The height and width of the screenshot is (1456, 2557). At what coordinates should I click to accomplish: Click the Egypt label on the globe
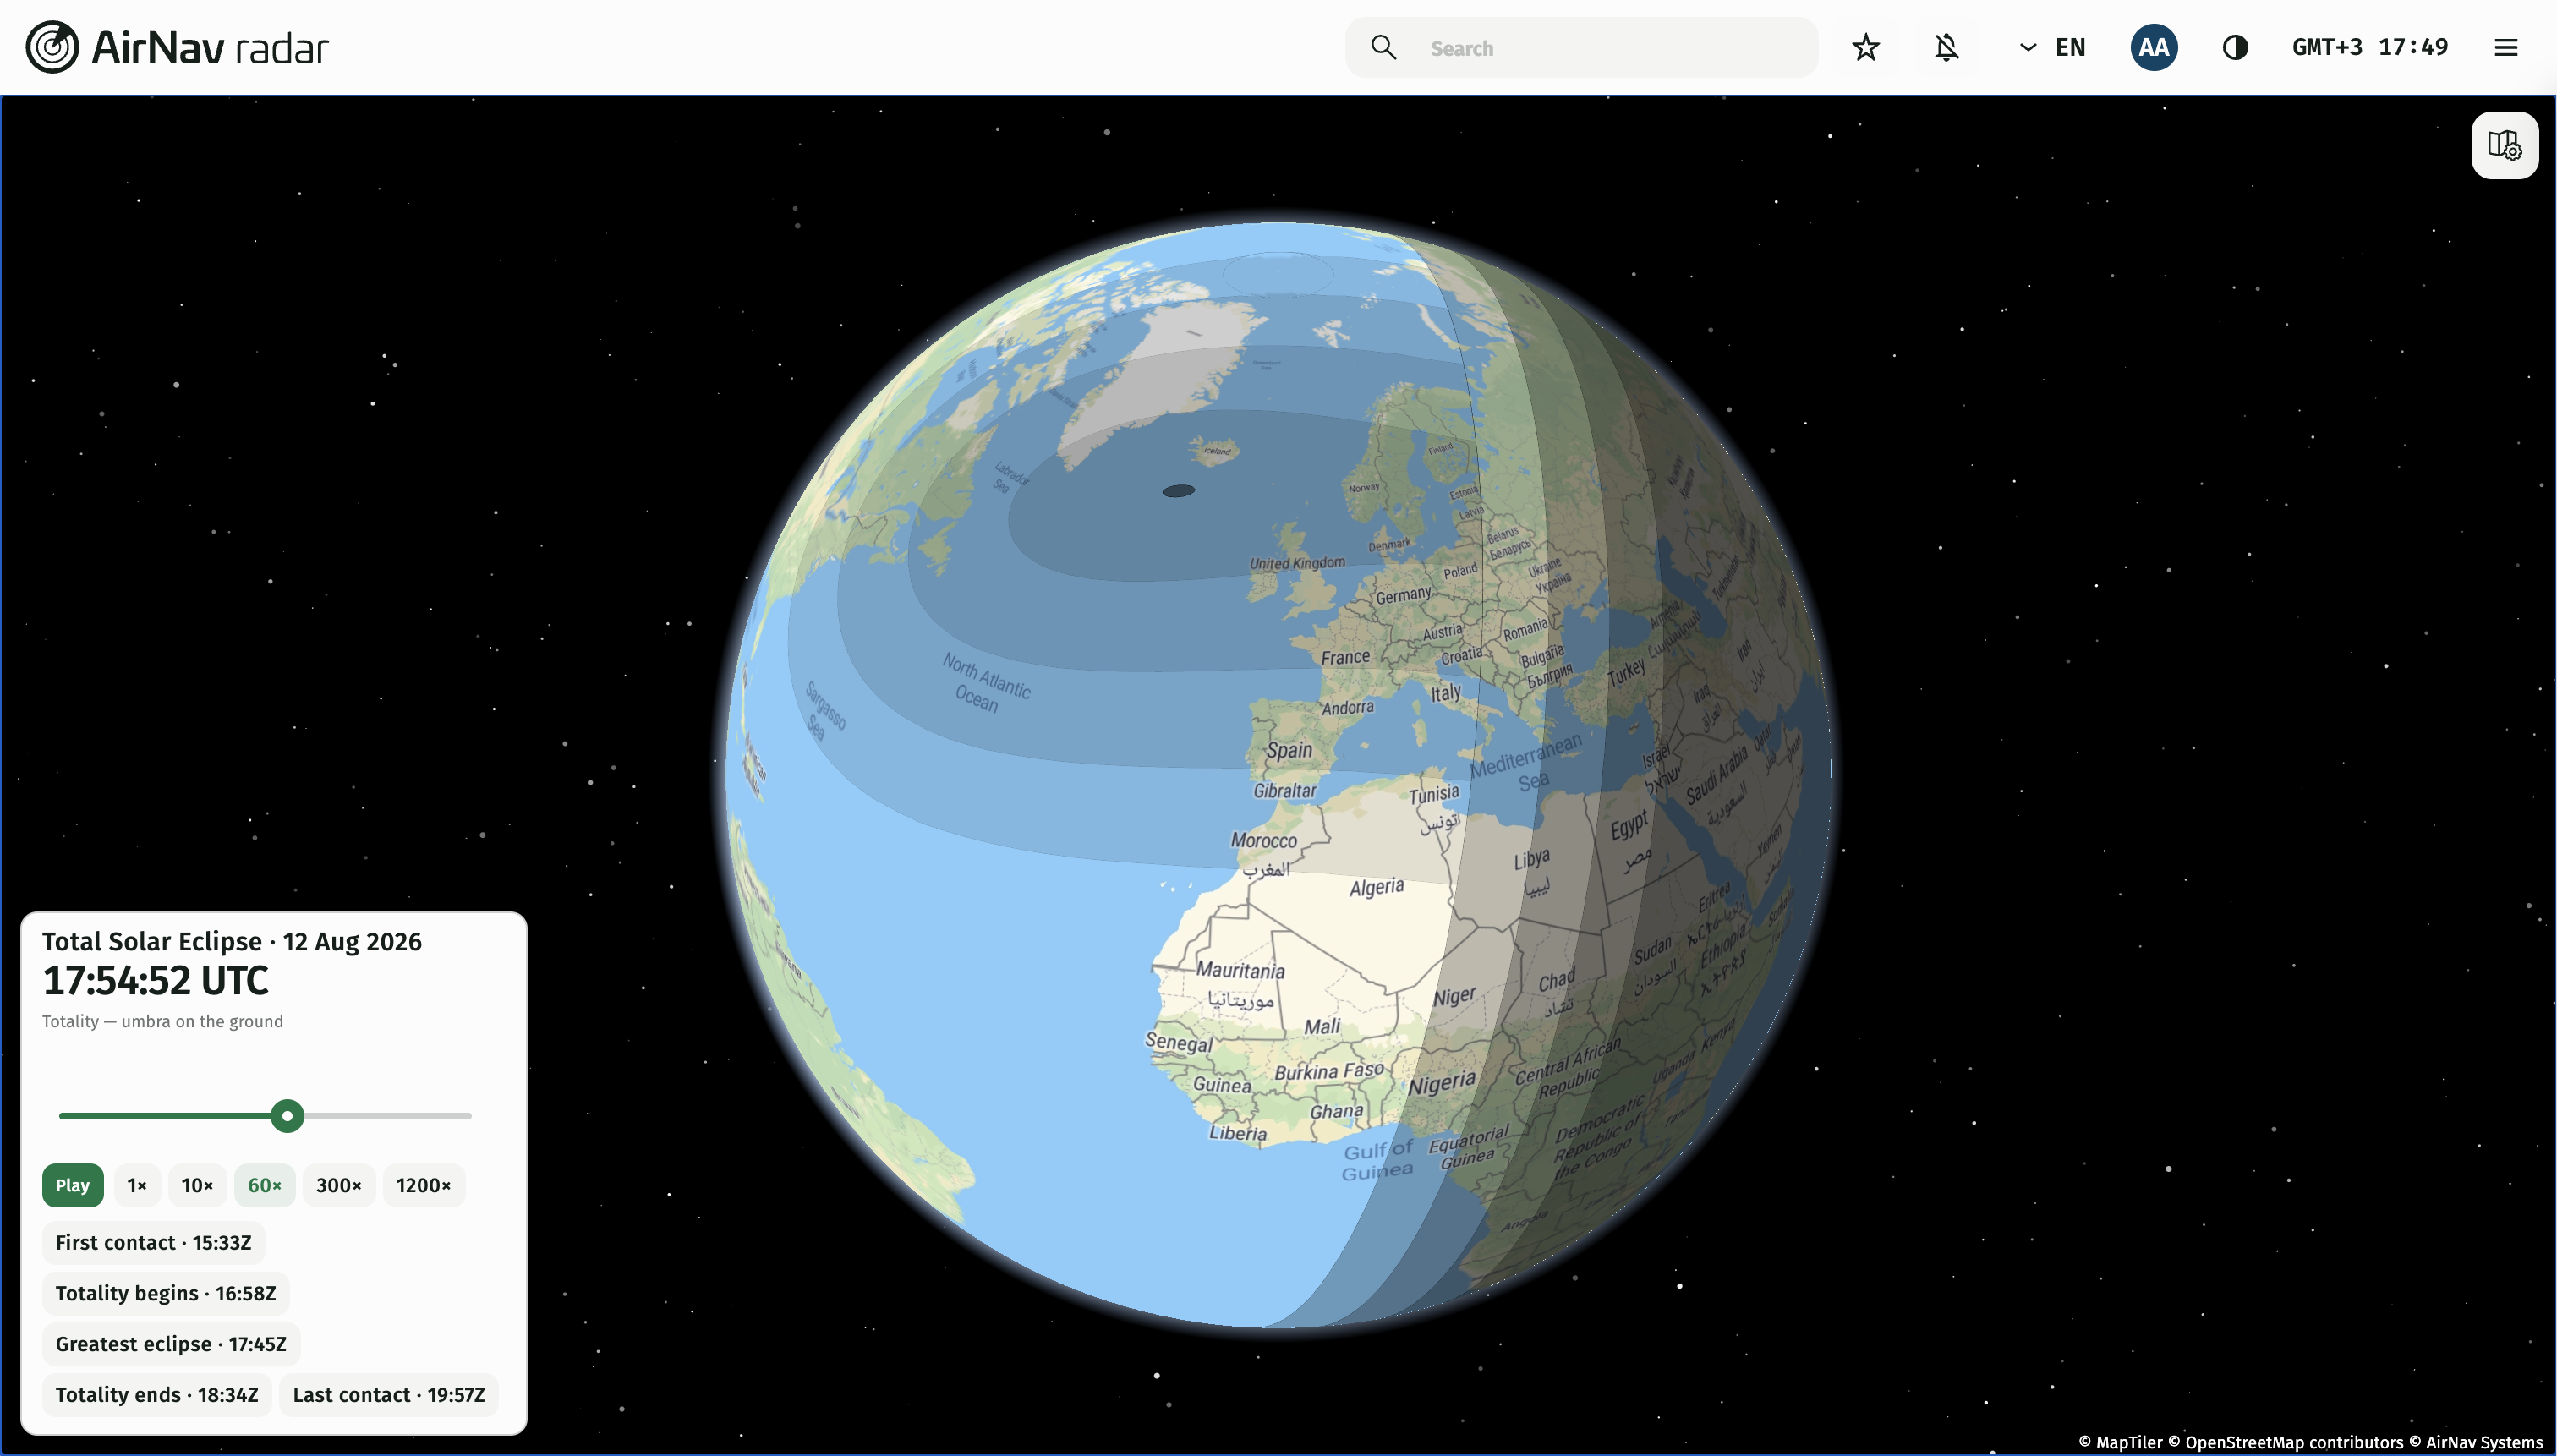1629,826
